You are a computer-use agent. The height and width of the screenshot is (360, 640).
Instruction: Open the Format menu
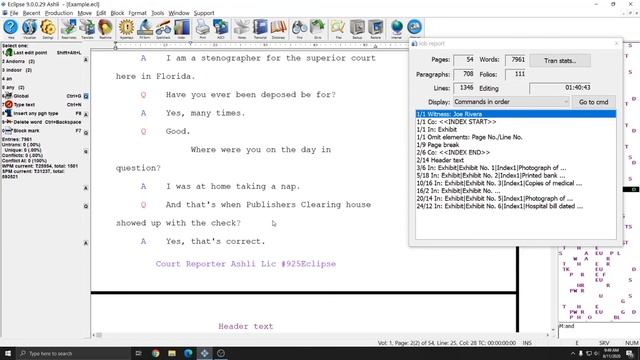pyautogui.click(x=138, y=13)
